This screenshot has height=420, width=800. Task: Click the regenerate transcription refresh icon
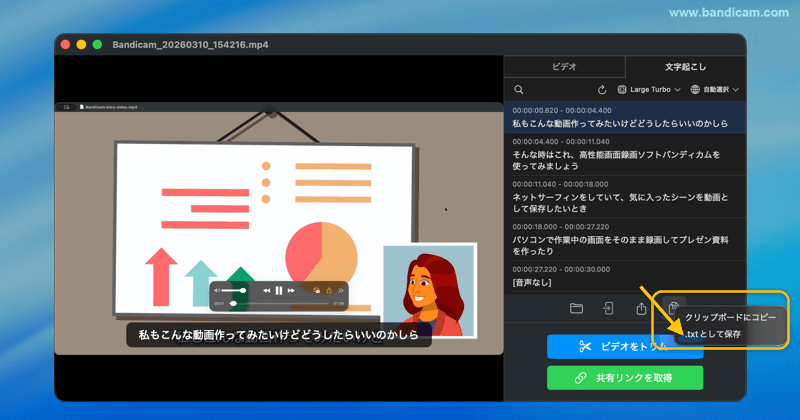tap(602, 90)
